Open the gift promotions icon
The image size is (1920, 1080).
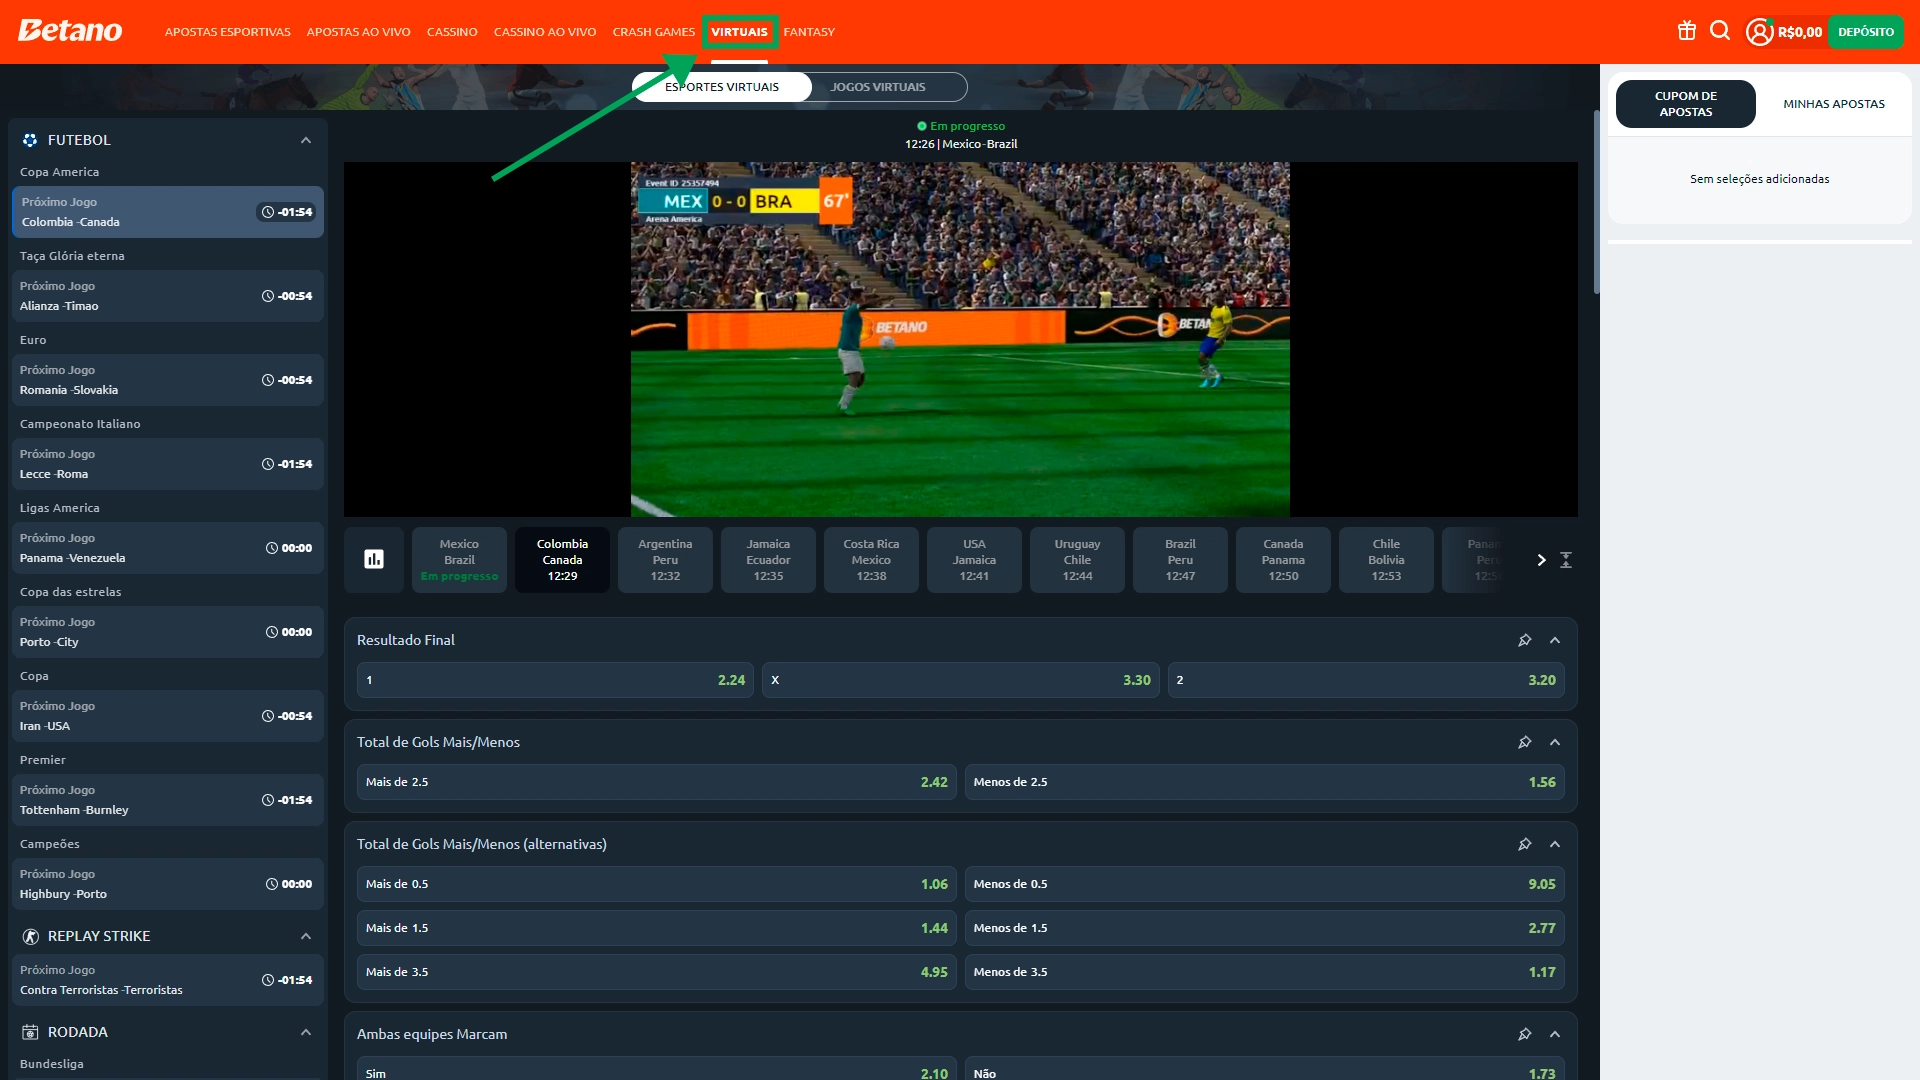pyautogui.click(x=1687, y=31)
